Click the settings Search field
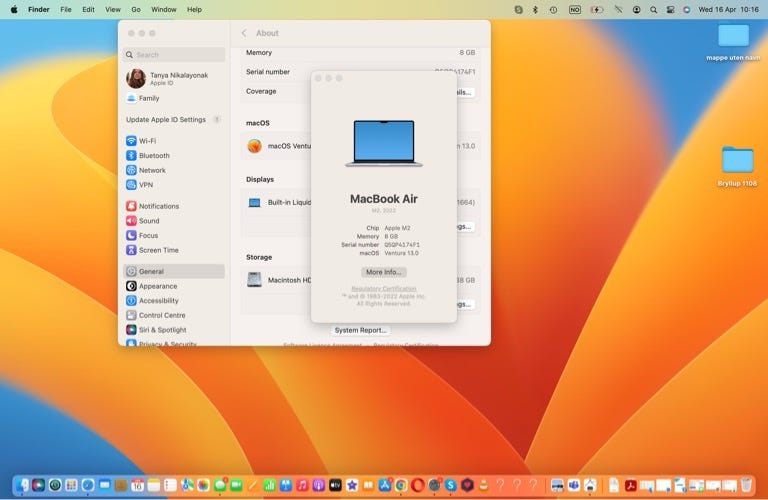Viewport: 768px width, 500px height. click(x=175, y=55)
